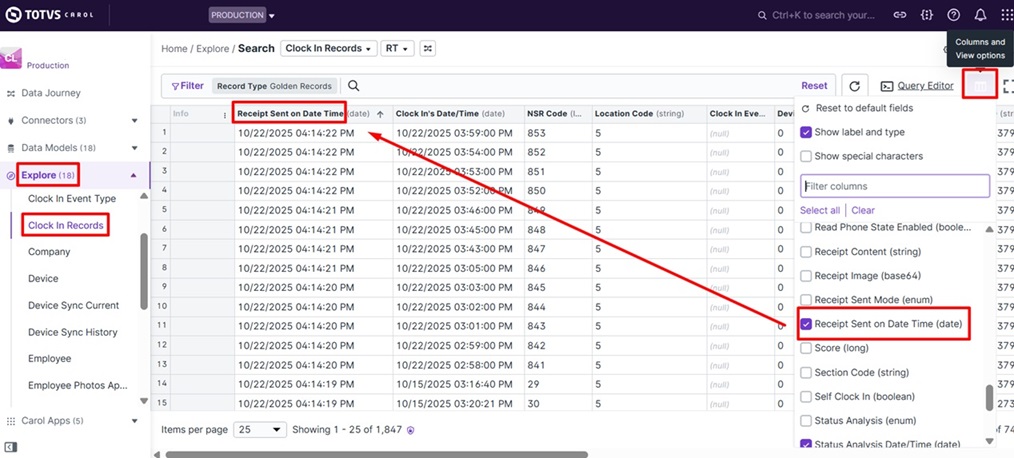Click the Carol Apps grid icon
Screen dimensions: 1014x458
(10, 420)
